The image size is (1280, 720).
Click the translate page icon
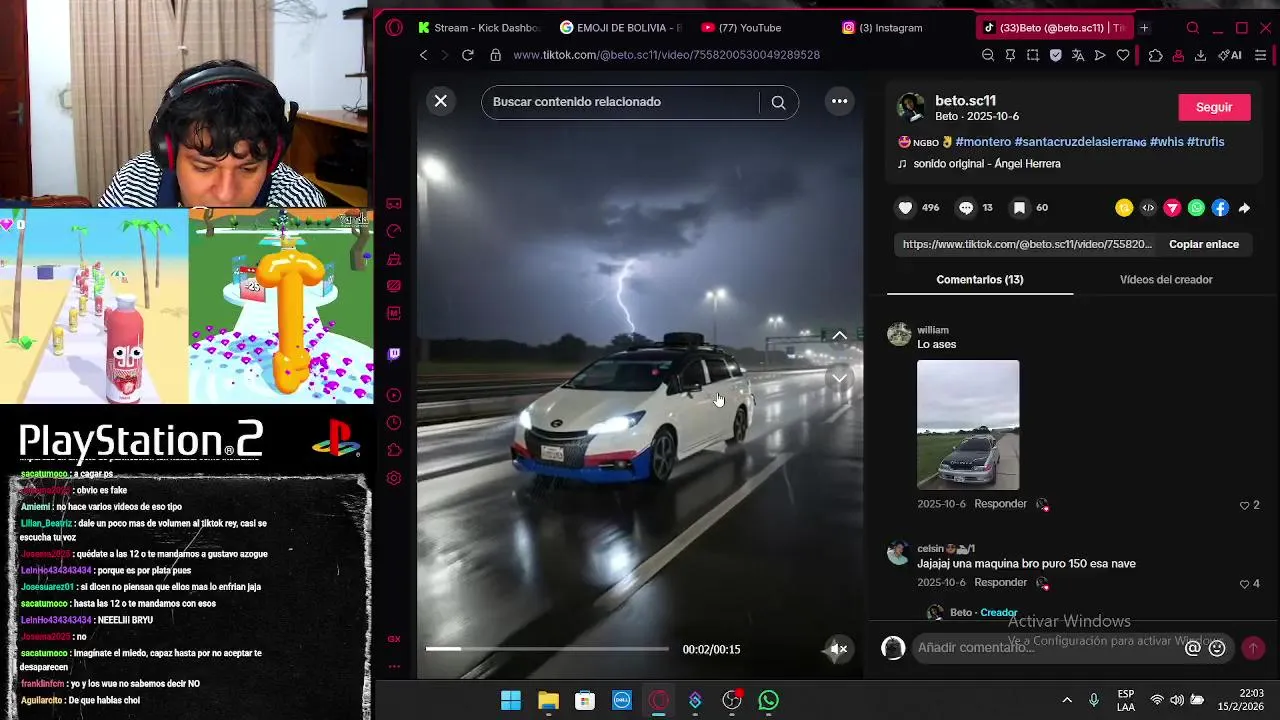click(x=1078, y=55)
